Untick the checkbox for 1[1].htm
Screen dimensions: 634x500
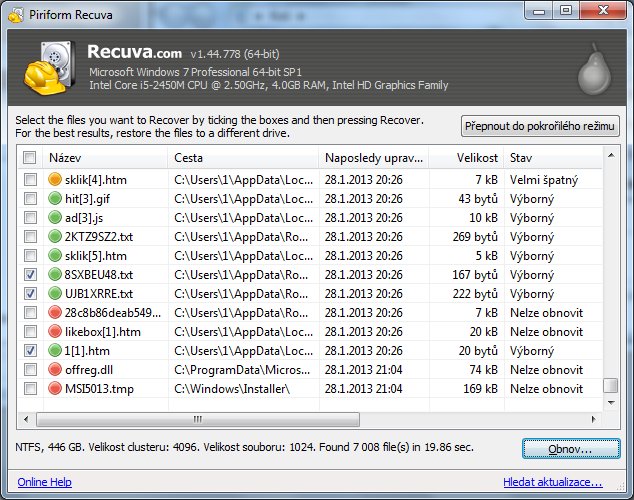coord(30,350)
